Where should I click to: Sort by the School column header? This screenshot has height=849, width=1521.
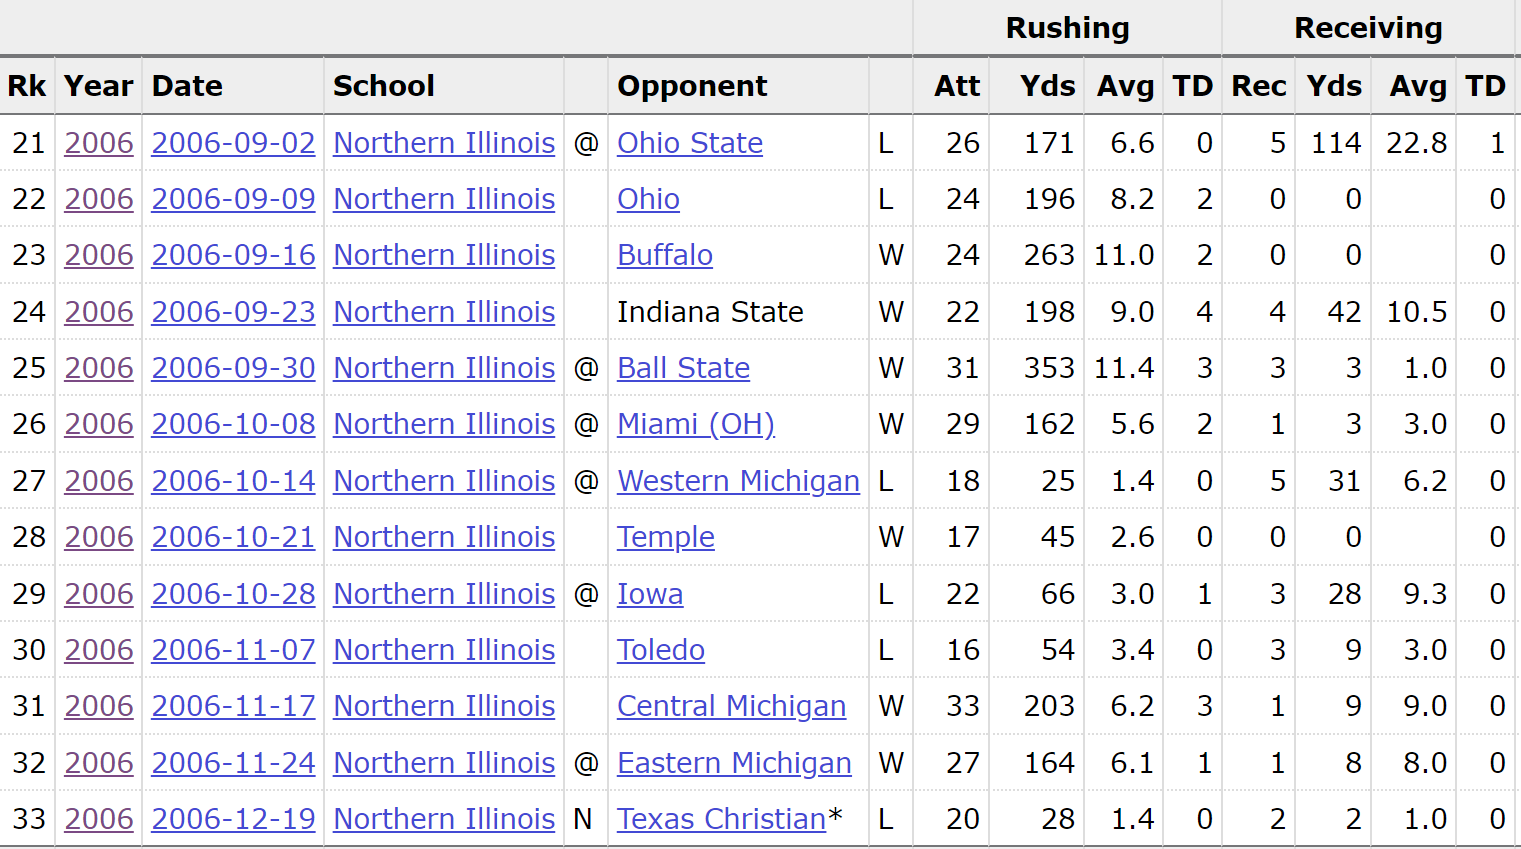pos(384,86)
